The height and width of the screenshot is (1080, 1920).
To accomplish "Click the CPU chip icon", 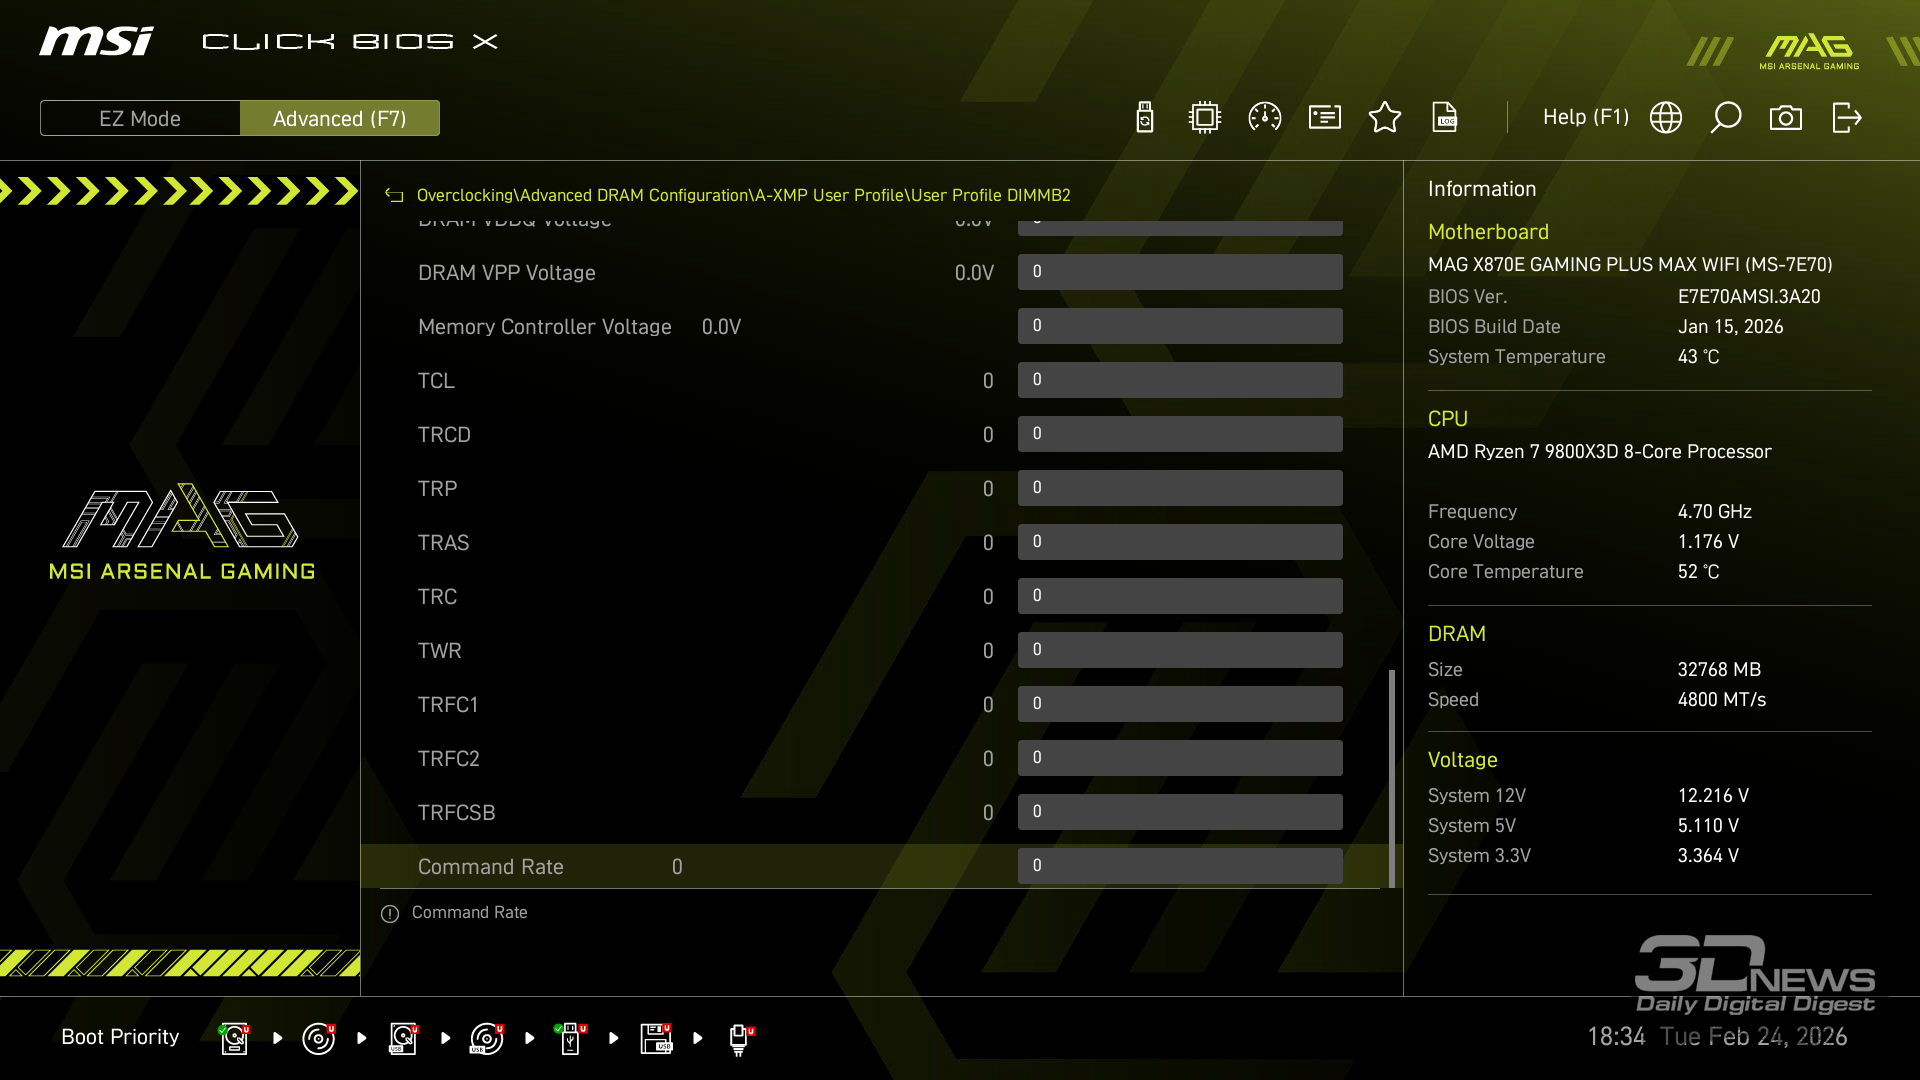I will [x=1205, y=118].
